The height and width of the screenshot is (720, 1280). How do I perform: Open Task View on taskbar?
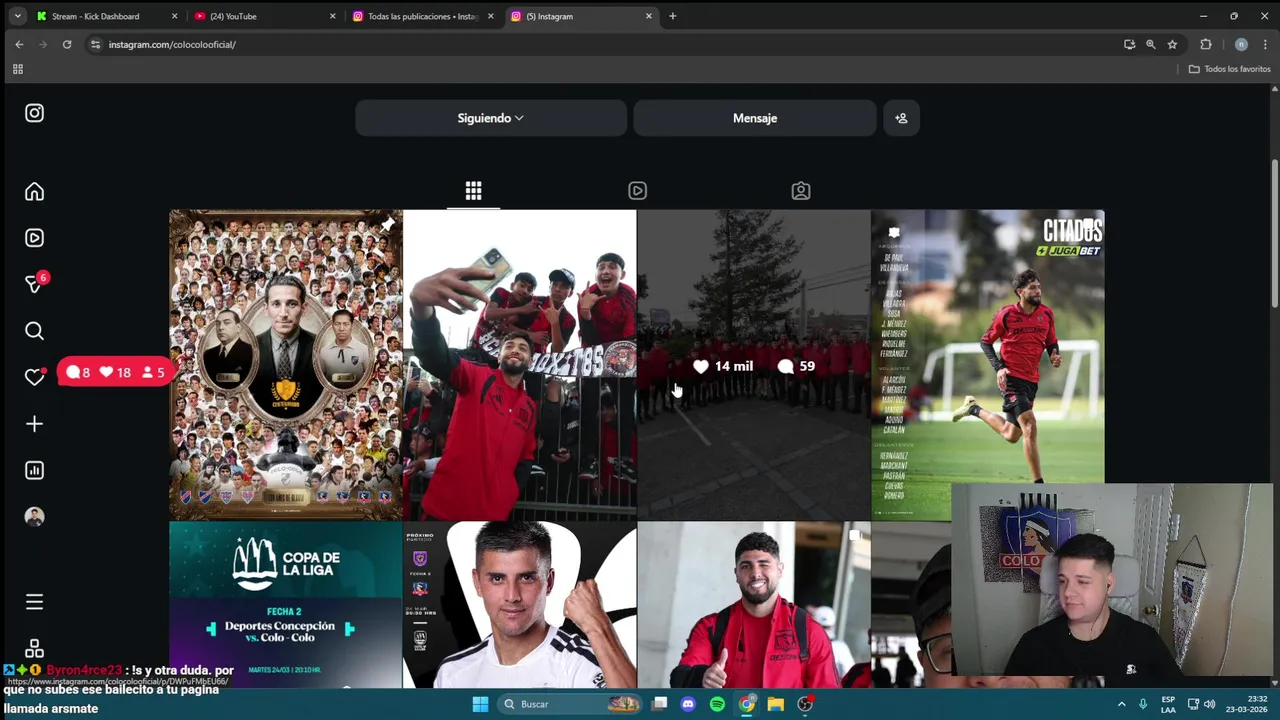[x=660, y=704]
